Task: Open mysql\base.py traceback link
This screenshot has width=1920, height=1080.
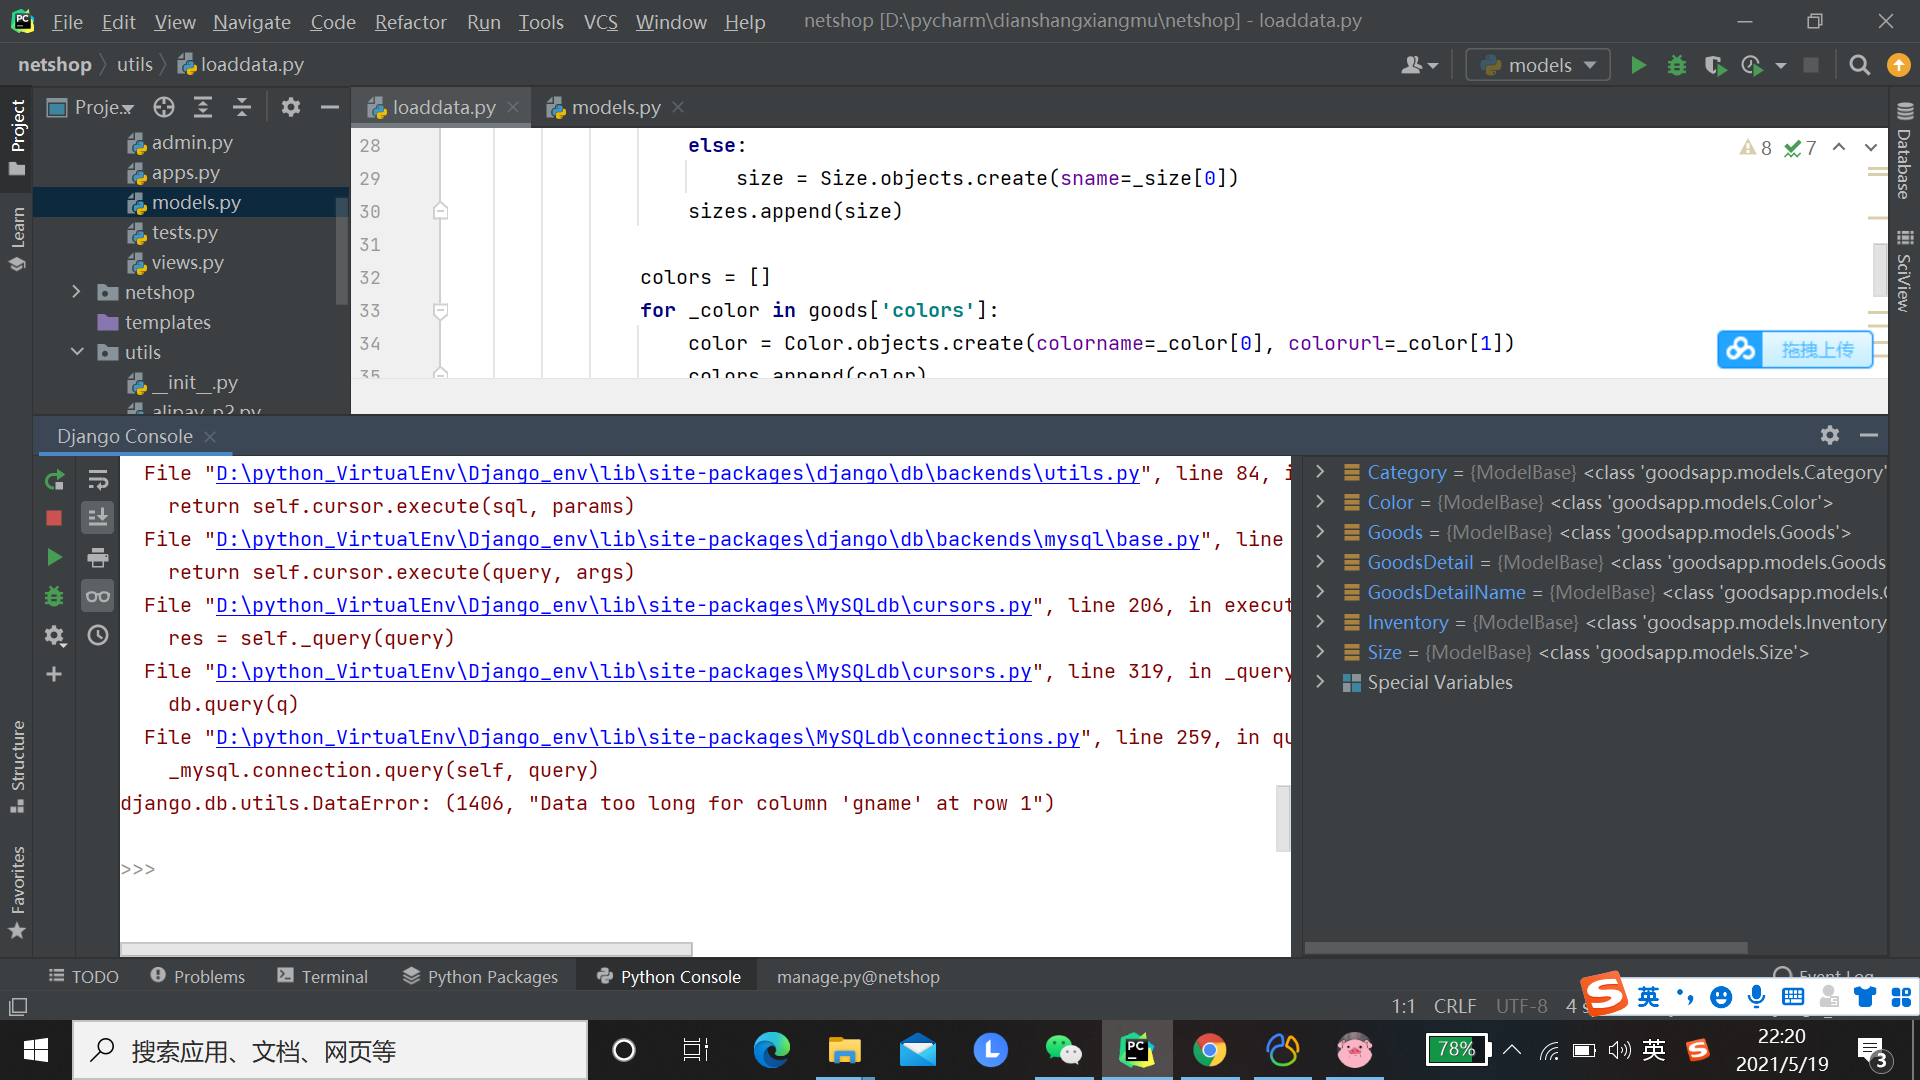Action: pos(708,539)
